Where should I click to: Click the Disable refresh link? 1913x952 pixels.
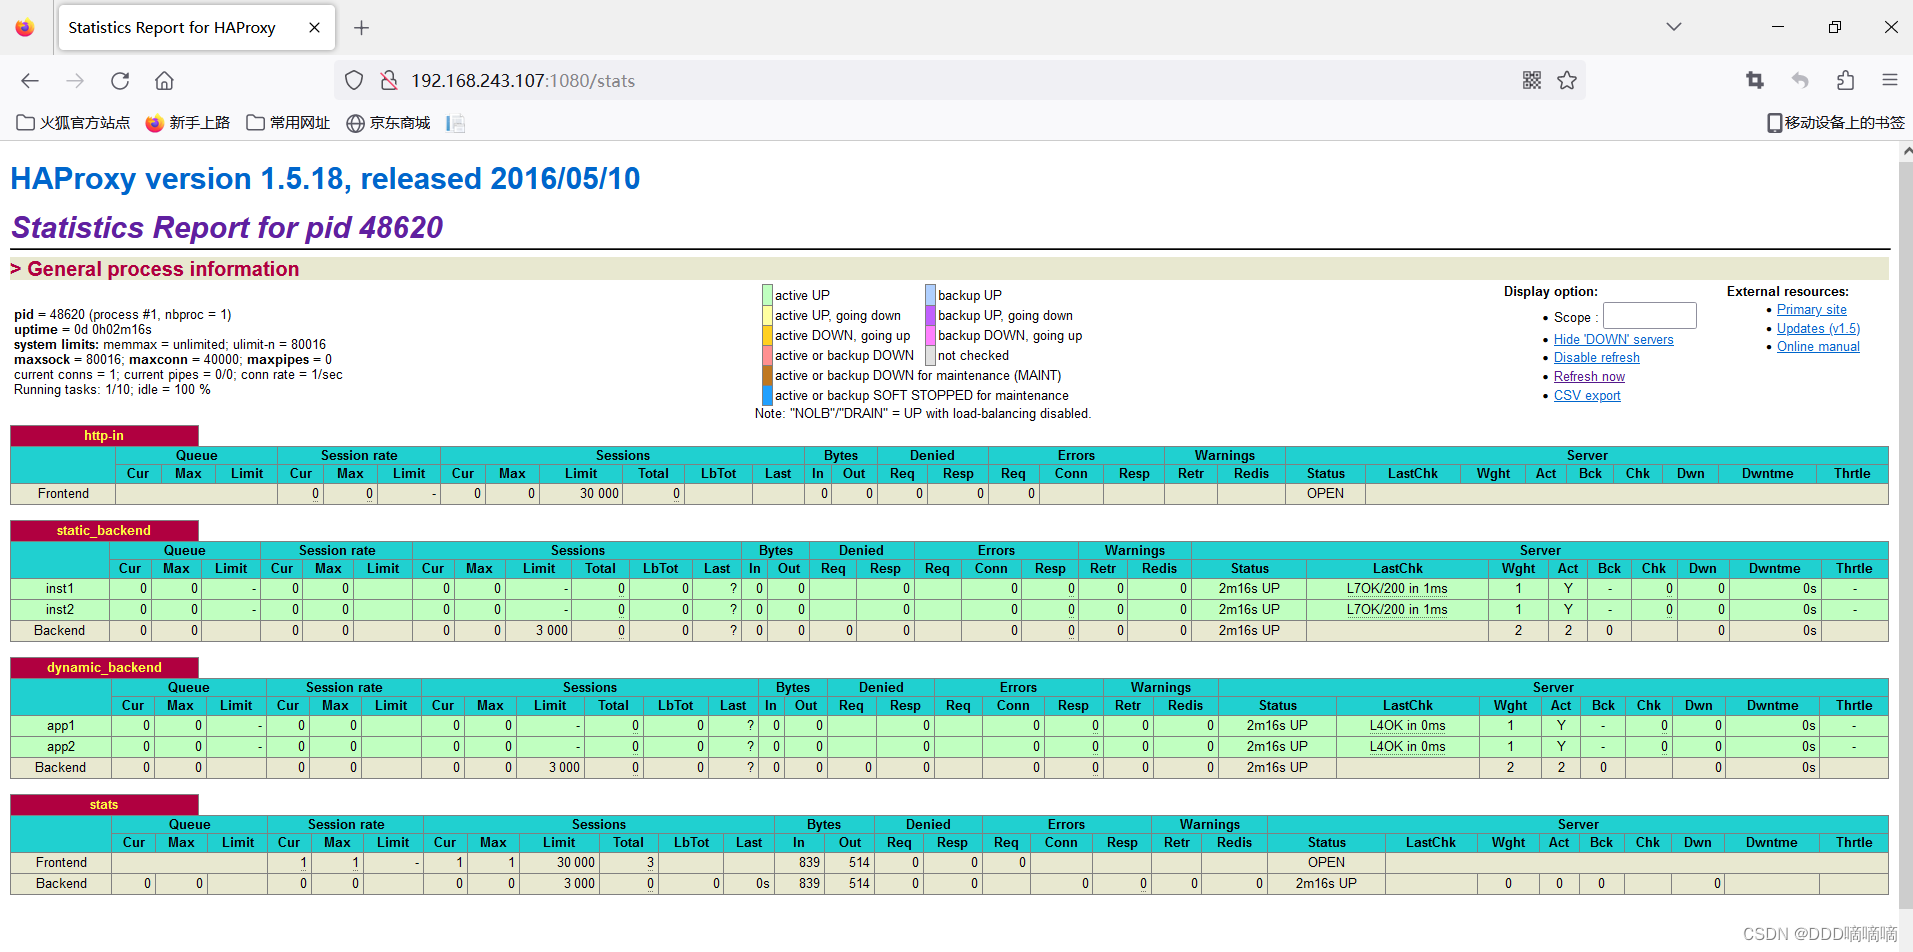(1596, 358)
